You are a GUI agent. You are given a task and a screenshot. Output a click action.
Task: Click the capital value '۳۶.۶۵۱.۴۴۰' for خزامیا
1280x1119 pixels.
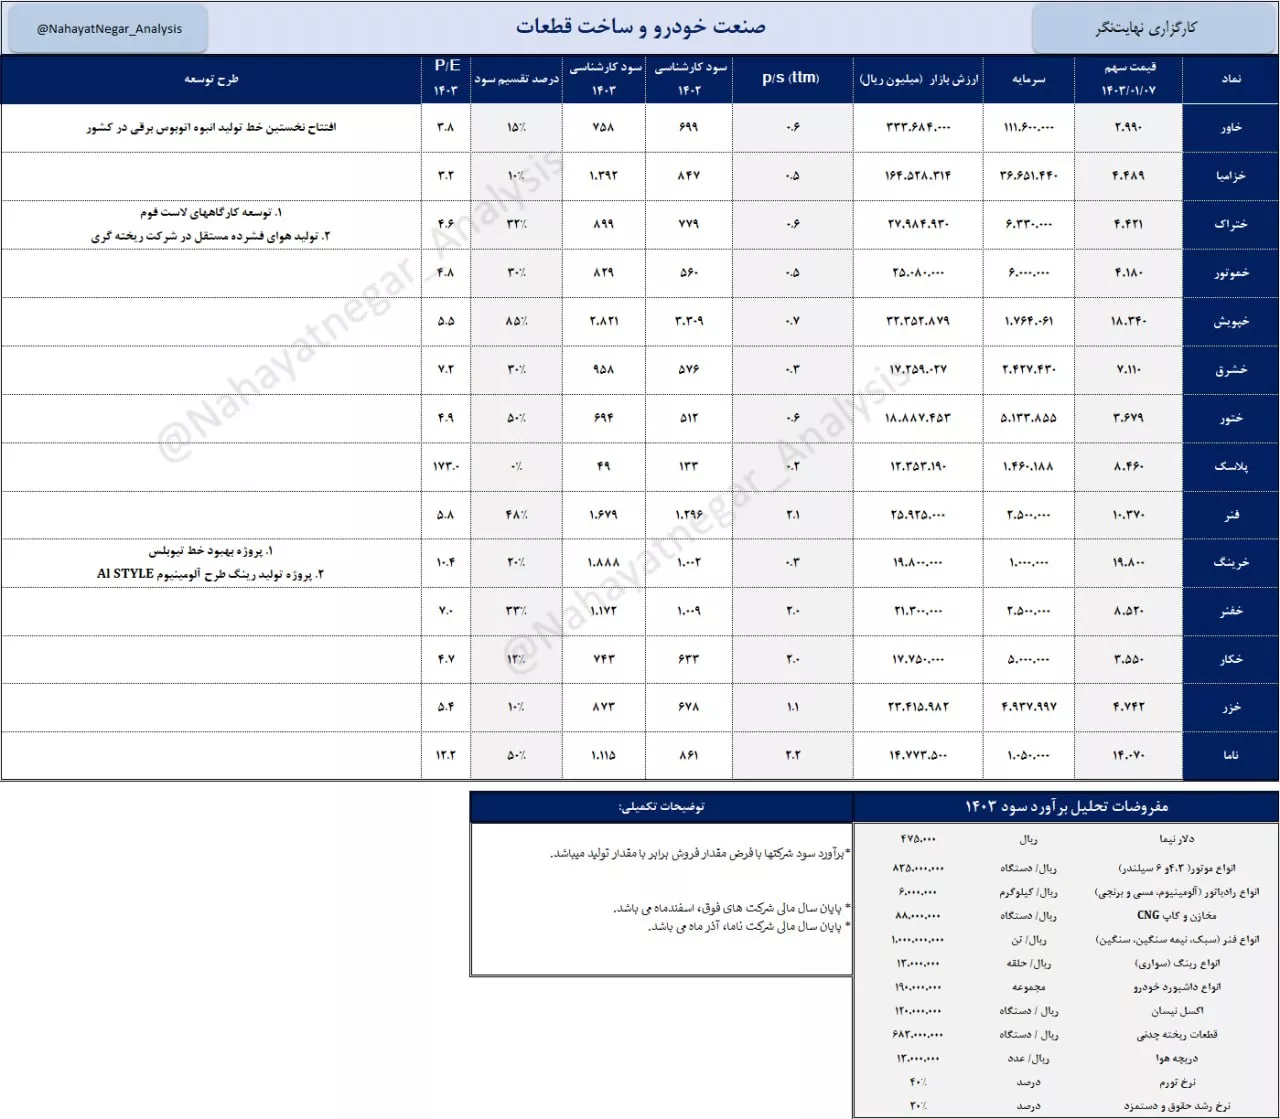pos(1029,175)
